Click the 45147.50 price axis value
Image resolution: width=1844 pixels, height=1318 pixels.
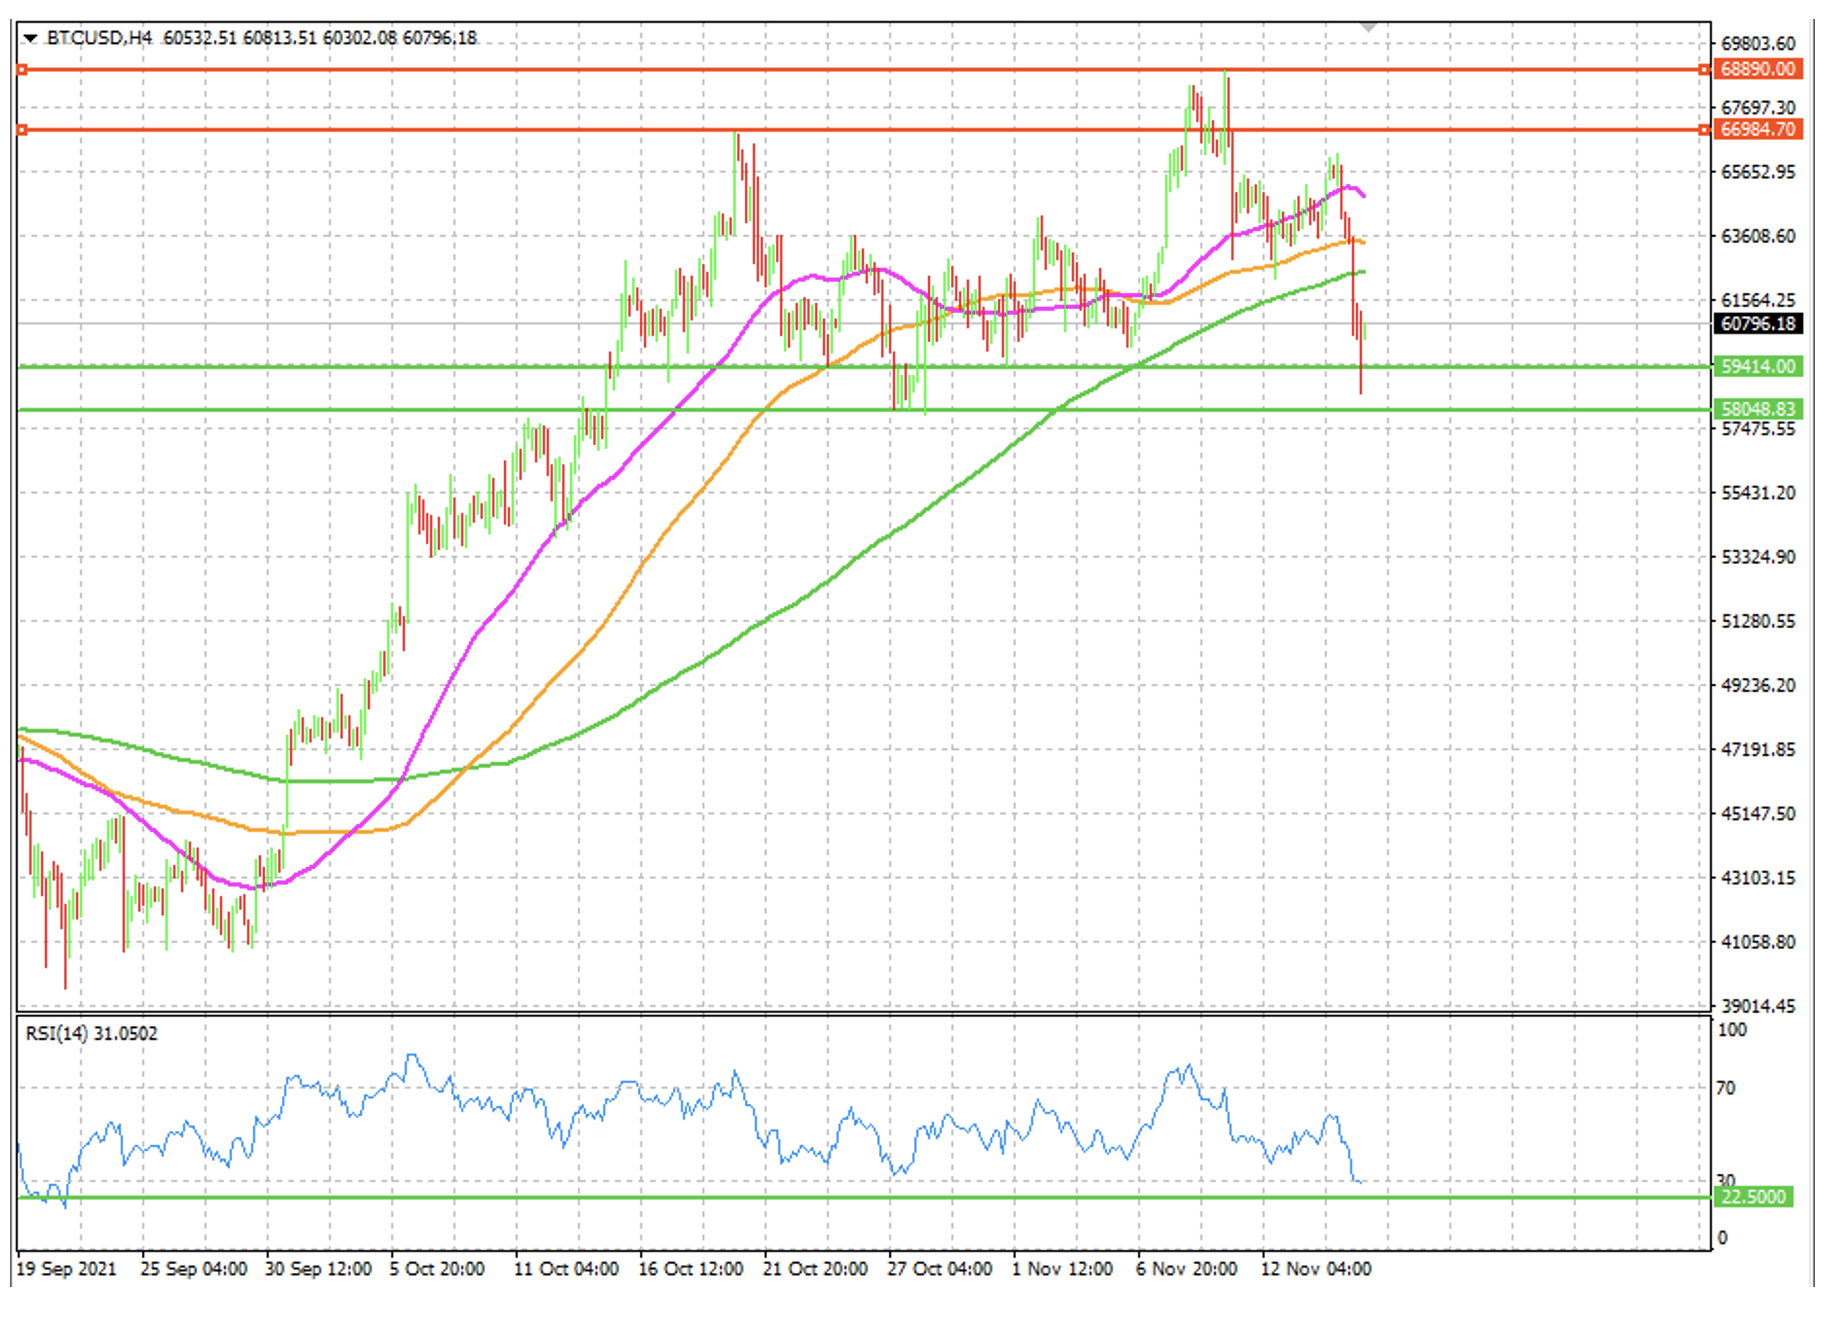click(x=1758, y=813)
